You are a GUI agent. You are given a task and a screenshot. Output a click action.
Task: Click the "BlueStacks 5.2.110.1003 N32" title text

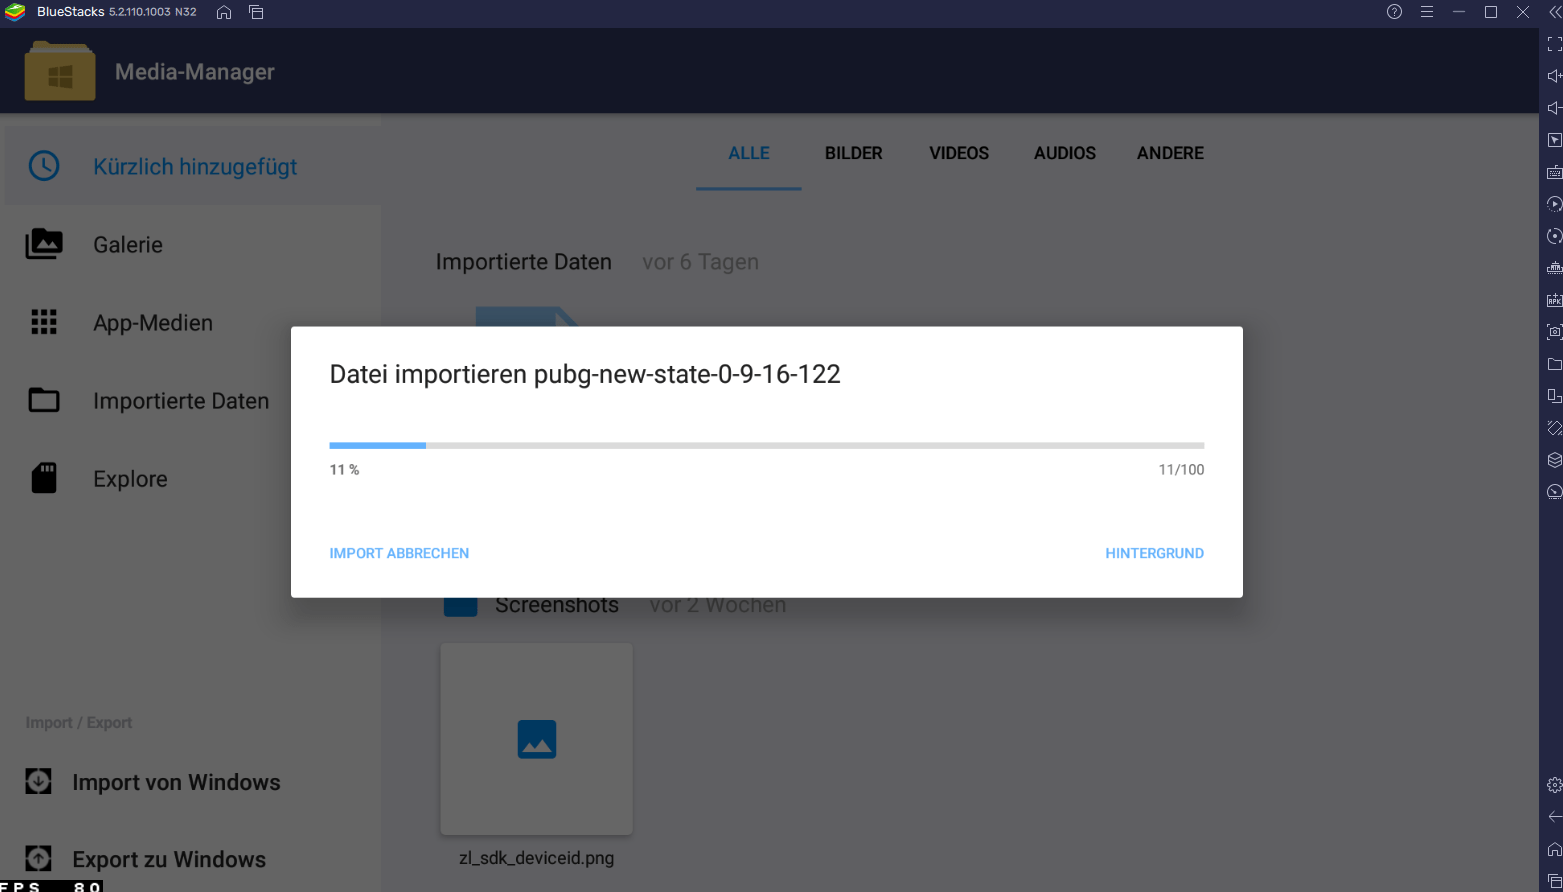point(117,12)
